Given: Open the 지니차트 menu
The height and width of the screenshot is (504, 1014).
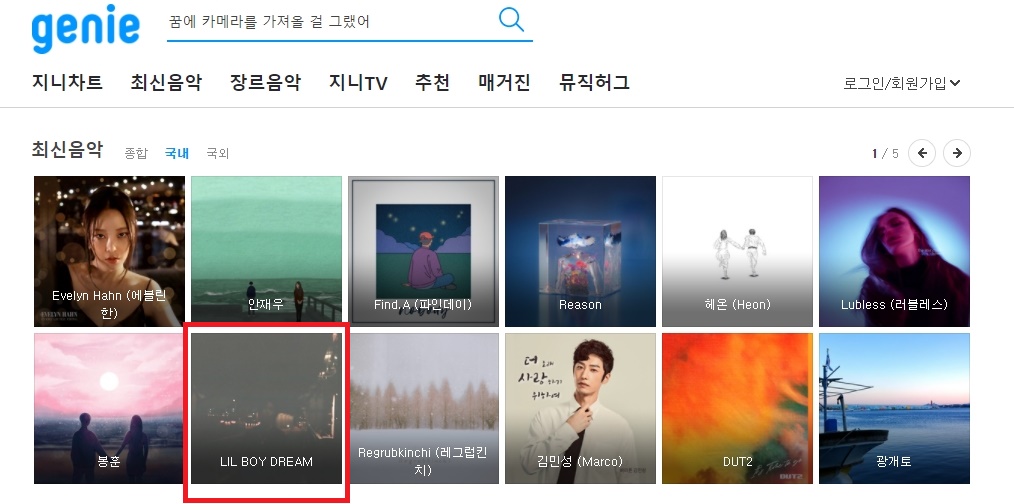Looking at the screenshot, I should [67, 82].
